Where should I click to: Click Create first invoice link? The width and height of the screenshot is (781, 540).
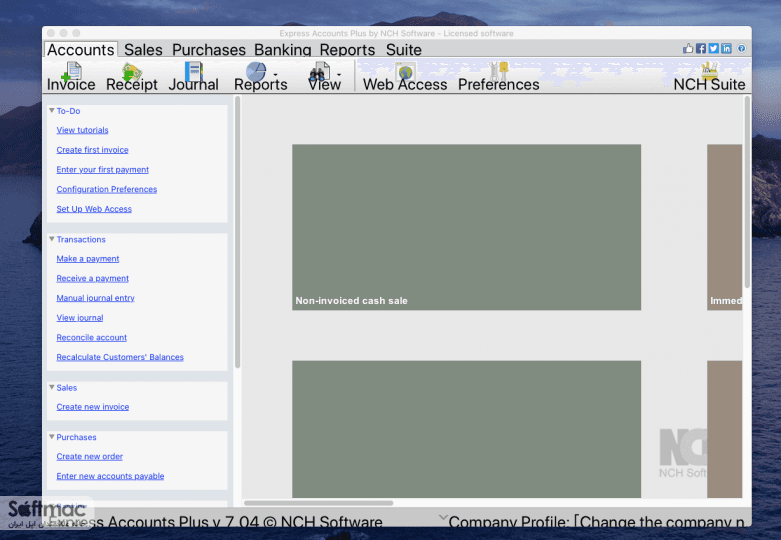(x=92, y=150)
